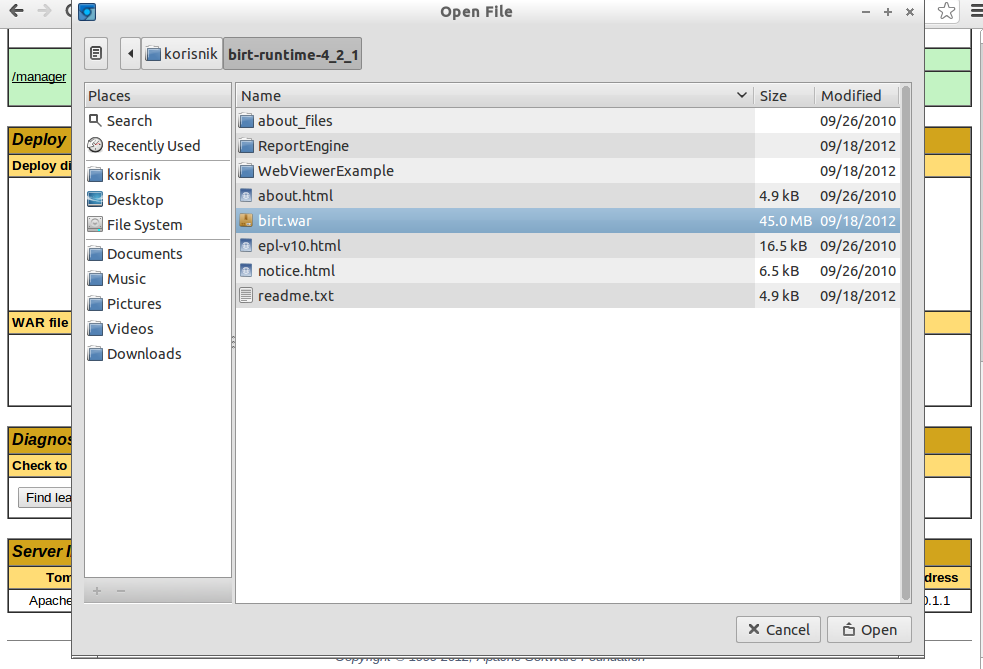Select the birt.war file

point(568,221)
